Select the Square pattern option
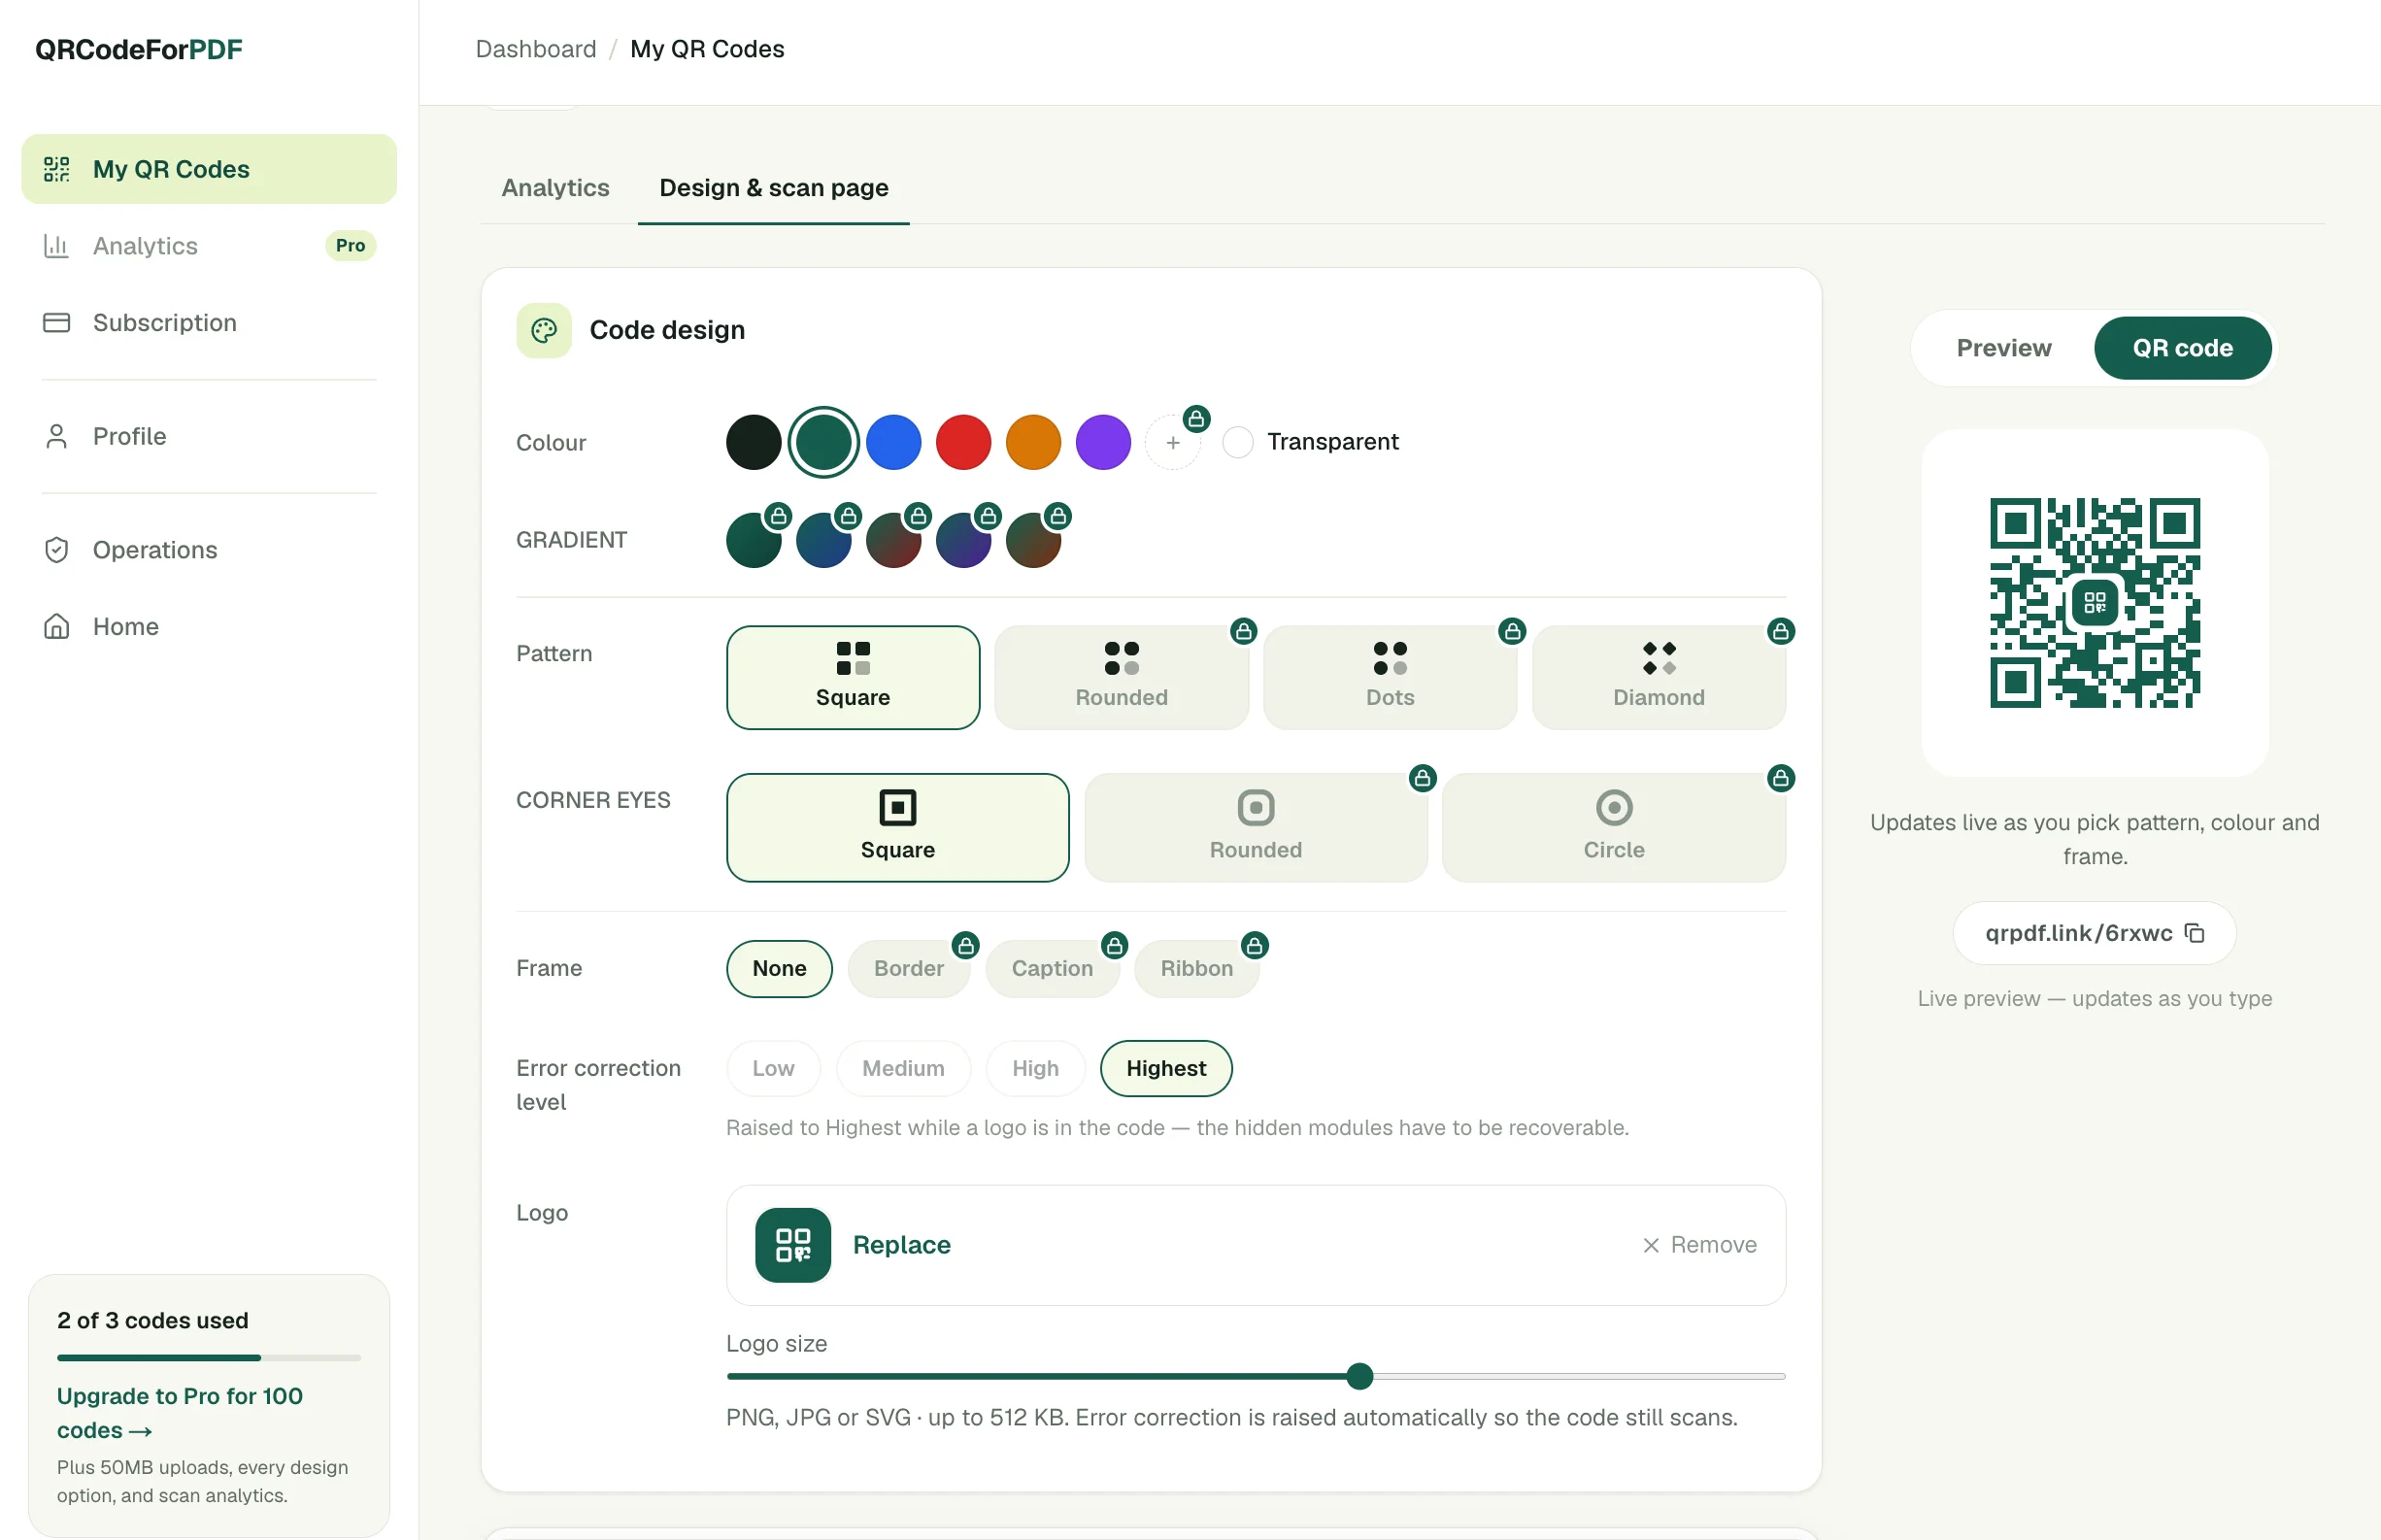The image size is (2381, 1540). 853,678
